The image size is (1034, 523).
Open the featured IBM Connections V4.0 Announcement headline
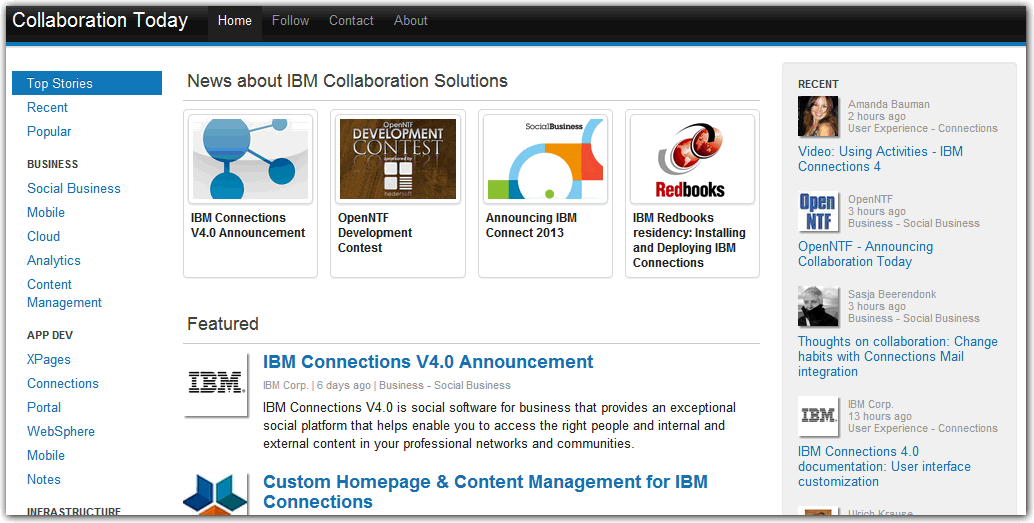tap(428, 362)
